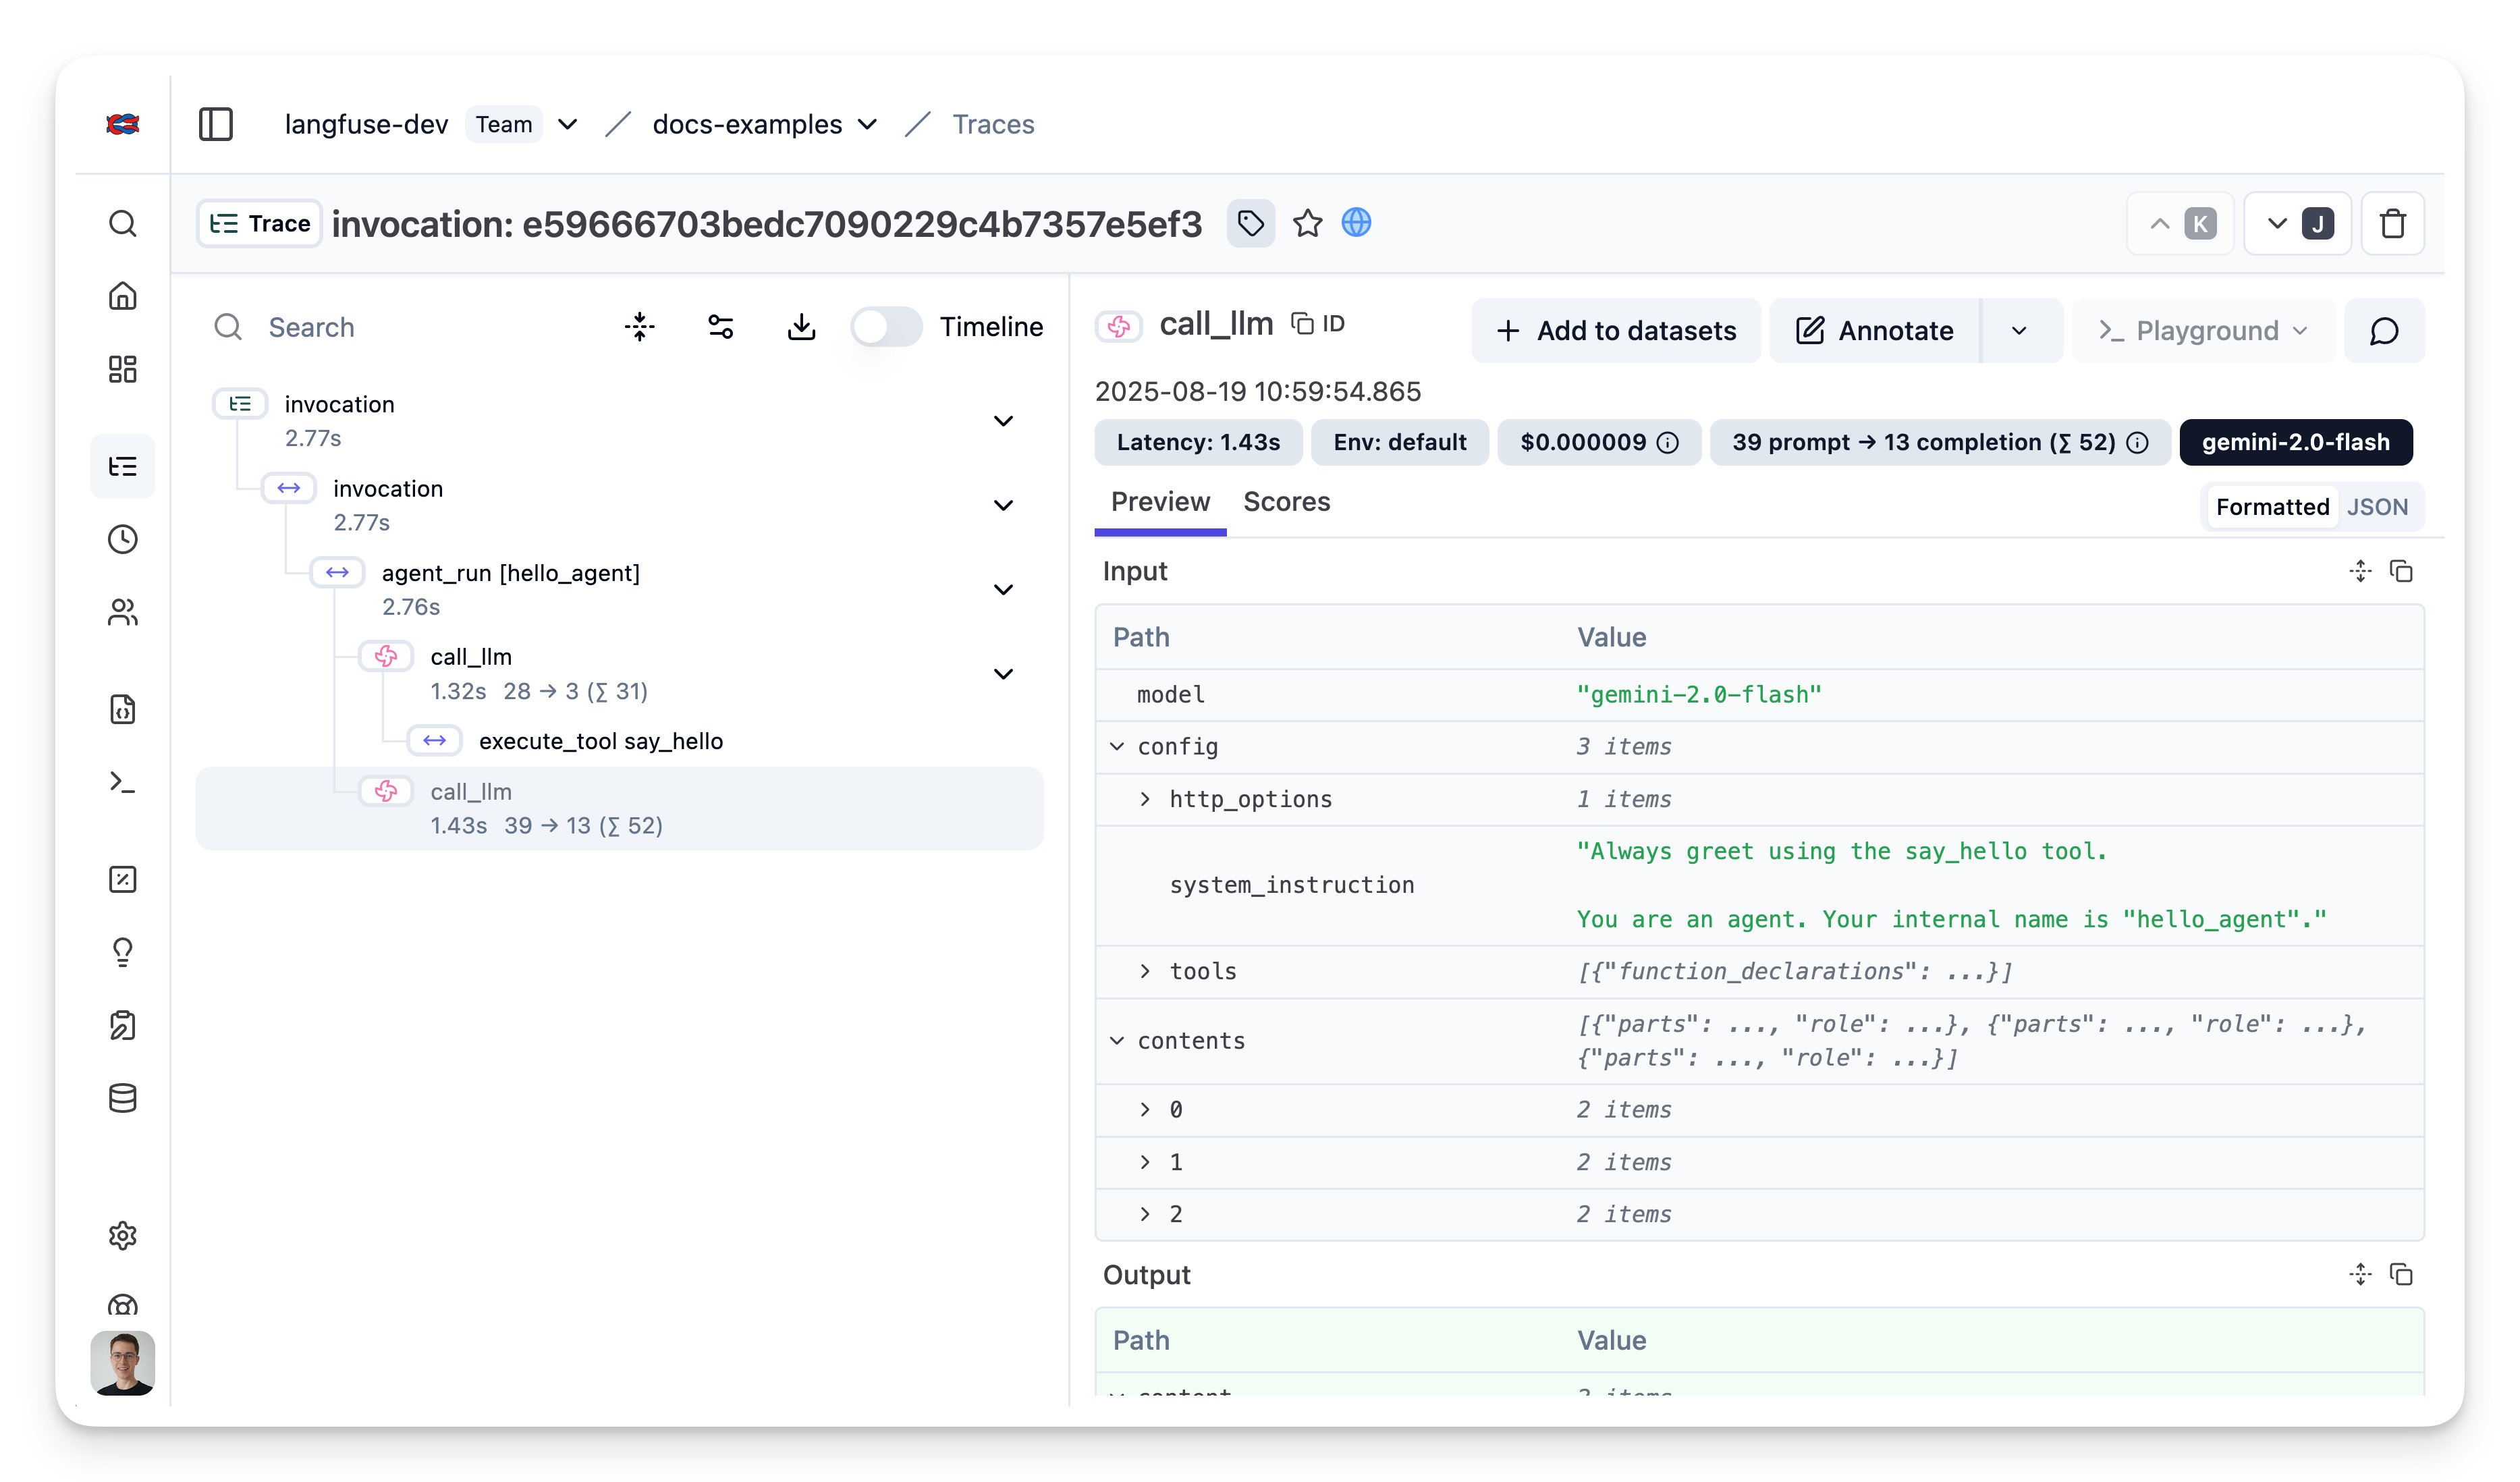The image size is (2520, 1482).
Task: Open the Dashboards panel from sidebar
Action: (123, 369)
